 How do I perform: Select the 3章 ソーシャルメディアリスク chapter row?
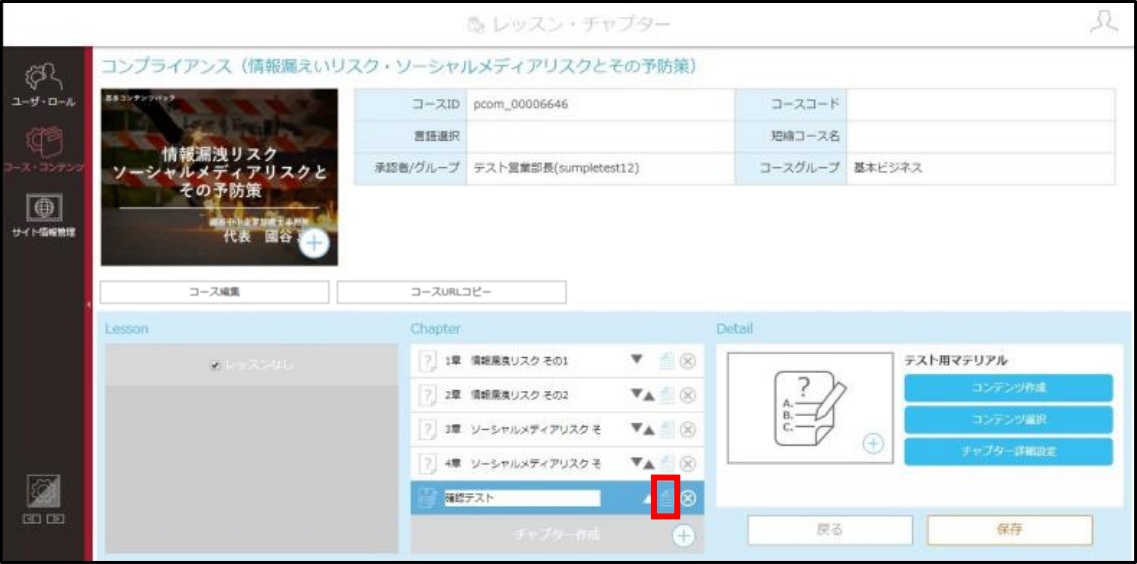[557, 430]
